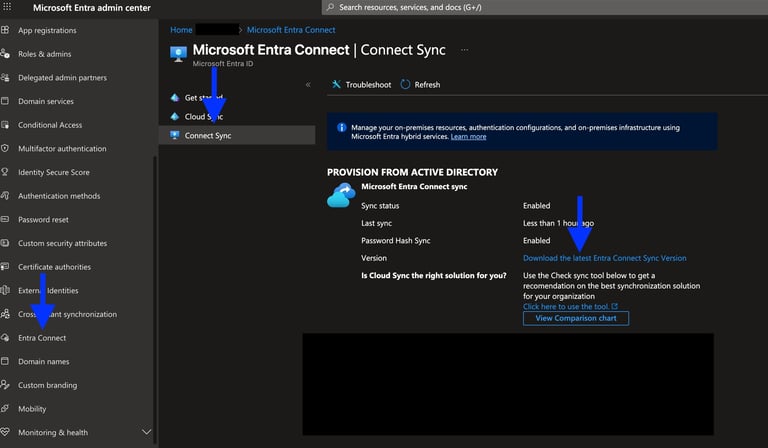This screenshot has width=768, height=448.
Task: Click the Authentication methods icon
Action: point(5,195)
